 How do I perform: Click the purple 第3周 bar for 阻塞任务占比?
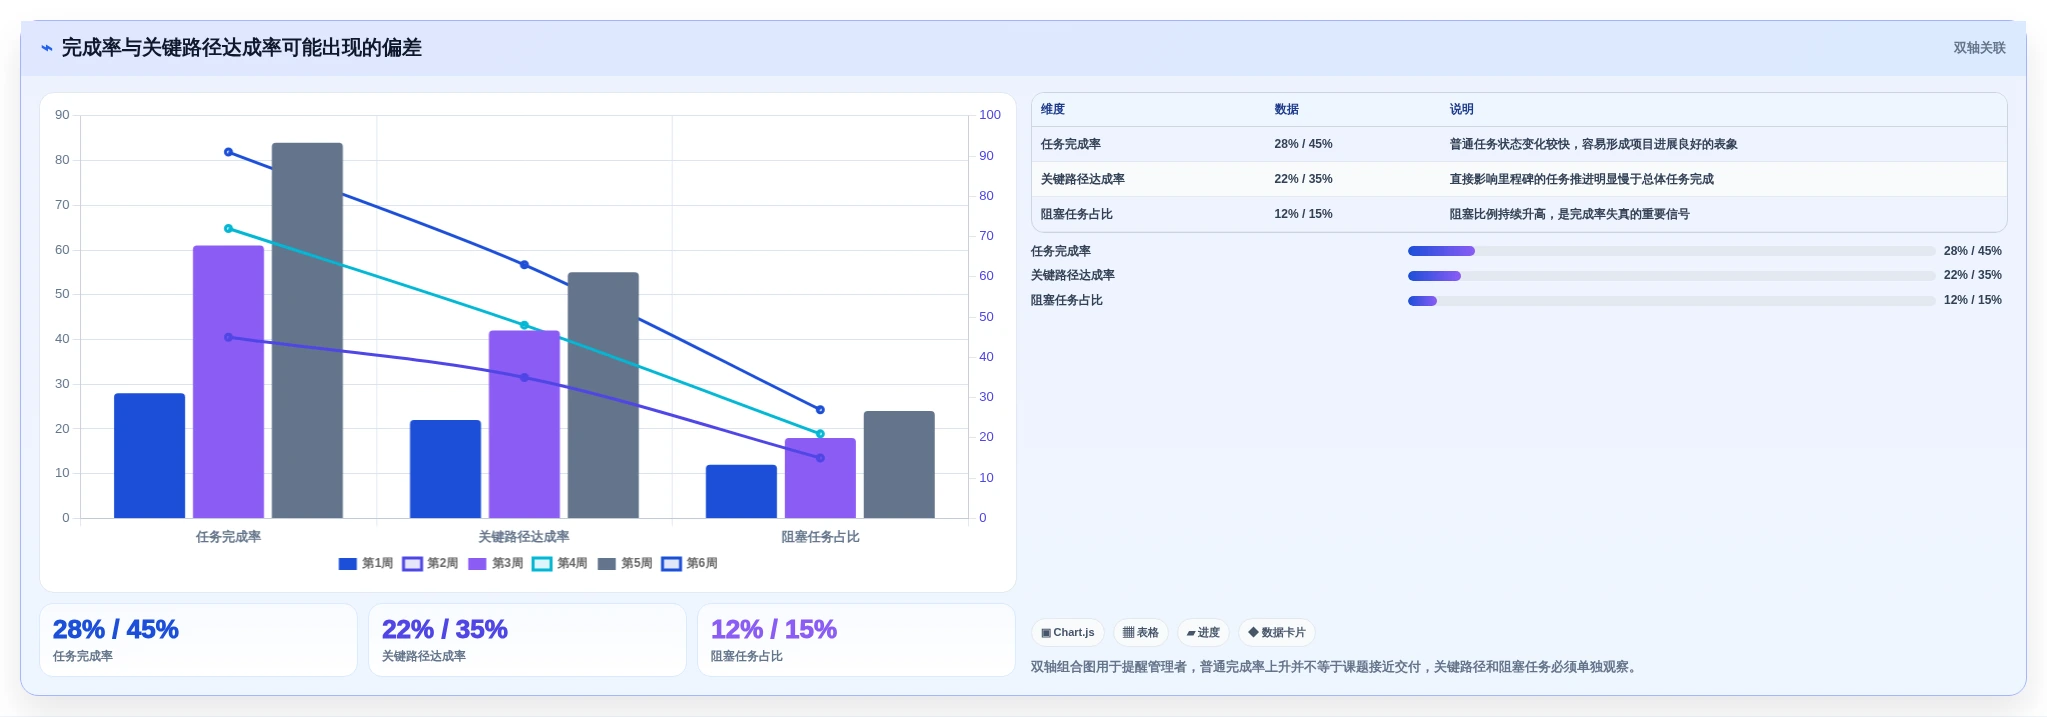point(820,478)
